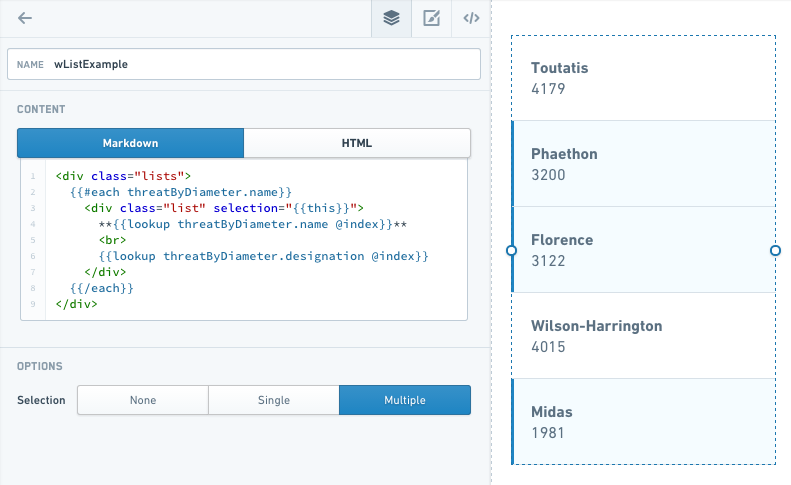Viewport: 791px width, 485px height.
Task: Click the last </div> code line
Action: coord(76,304)
